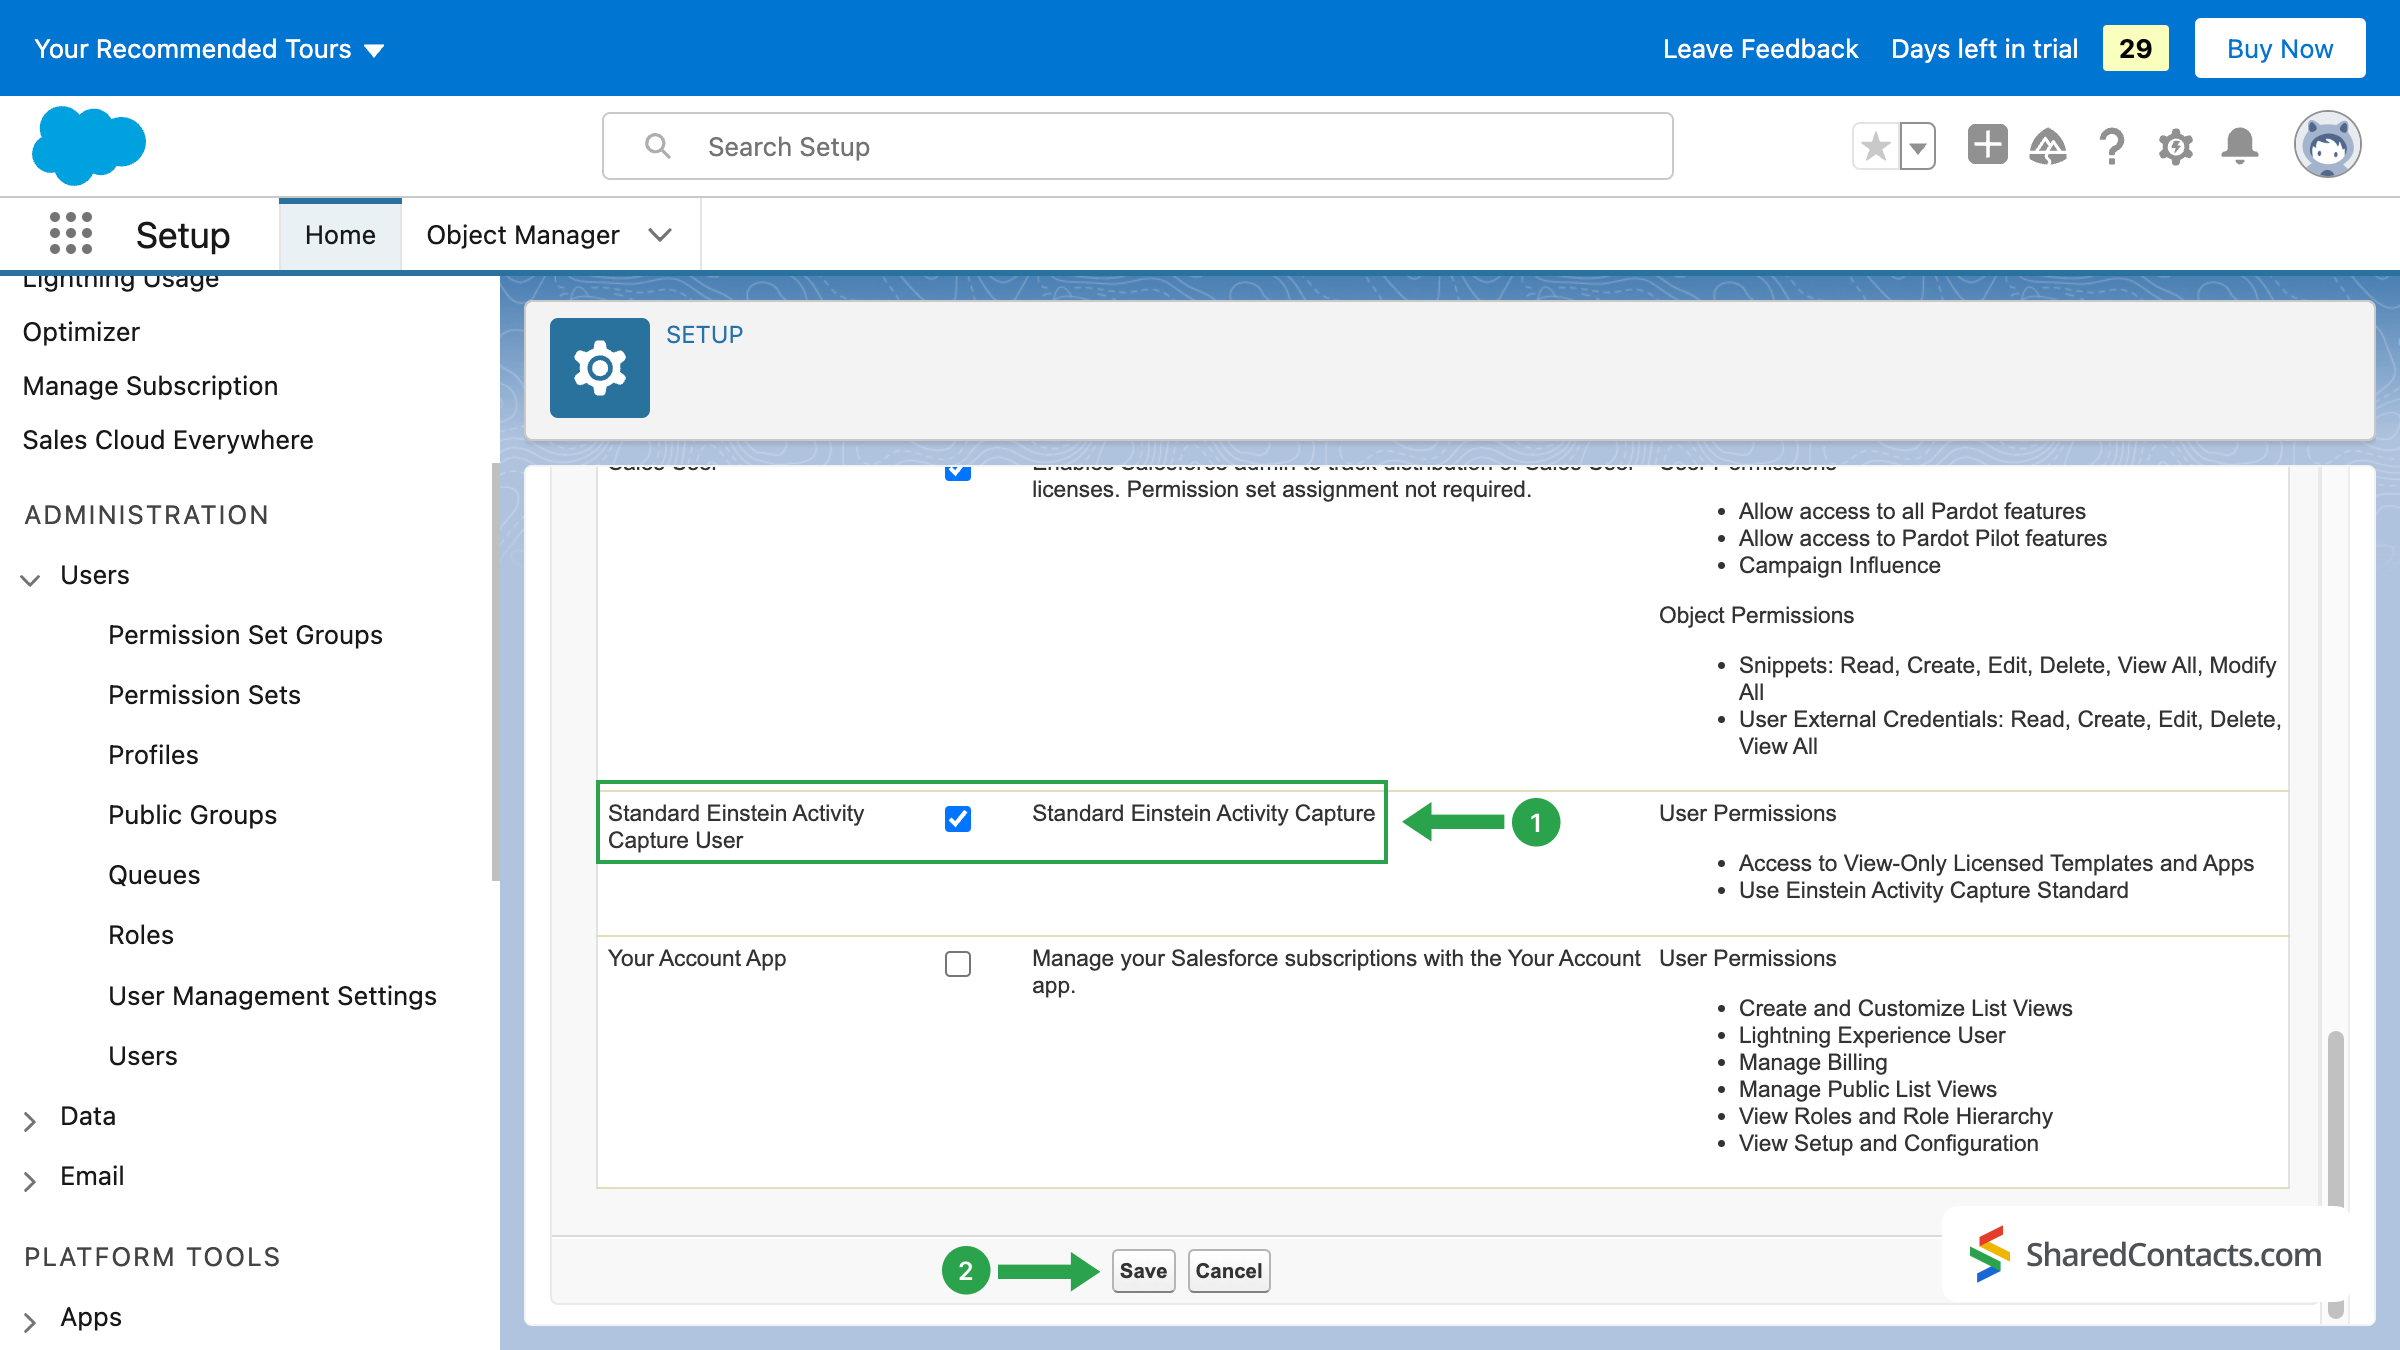This screenshot has height=1350, width=2400.
Task: Expand Object Manager tab chevron
Action: coord(659,235)
